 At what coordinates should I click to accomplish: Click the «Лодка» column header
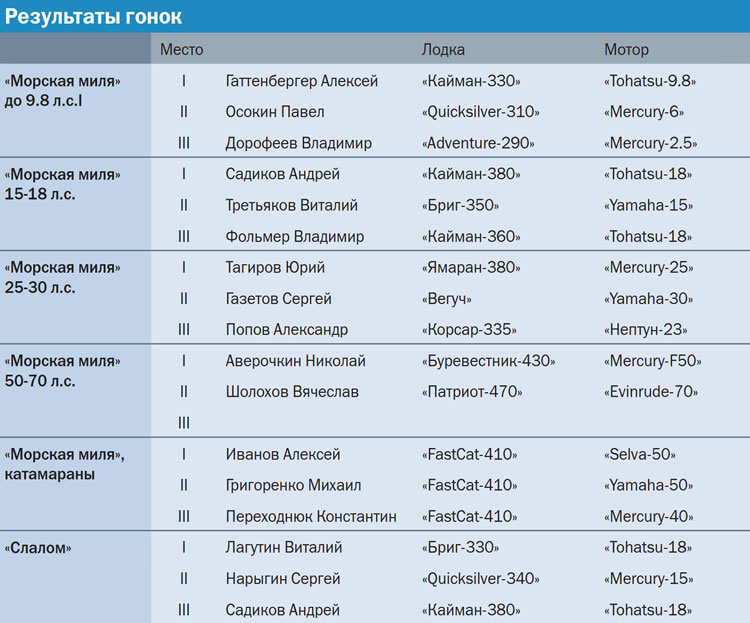point(443,50)
